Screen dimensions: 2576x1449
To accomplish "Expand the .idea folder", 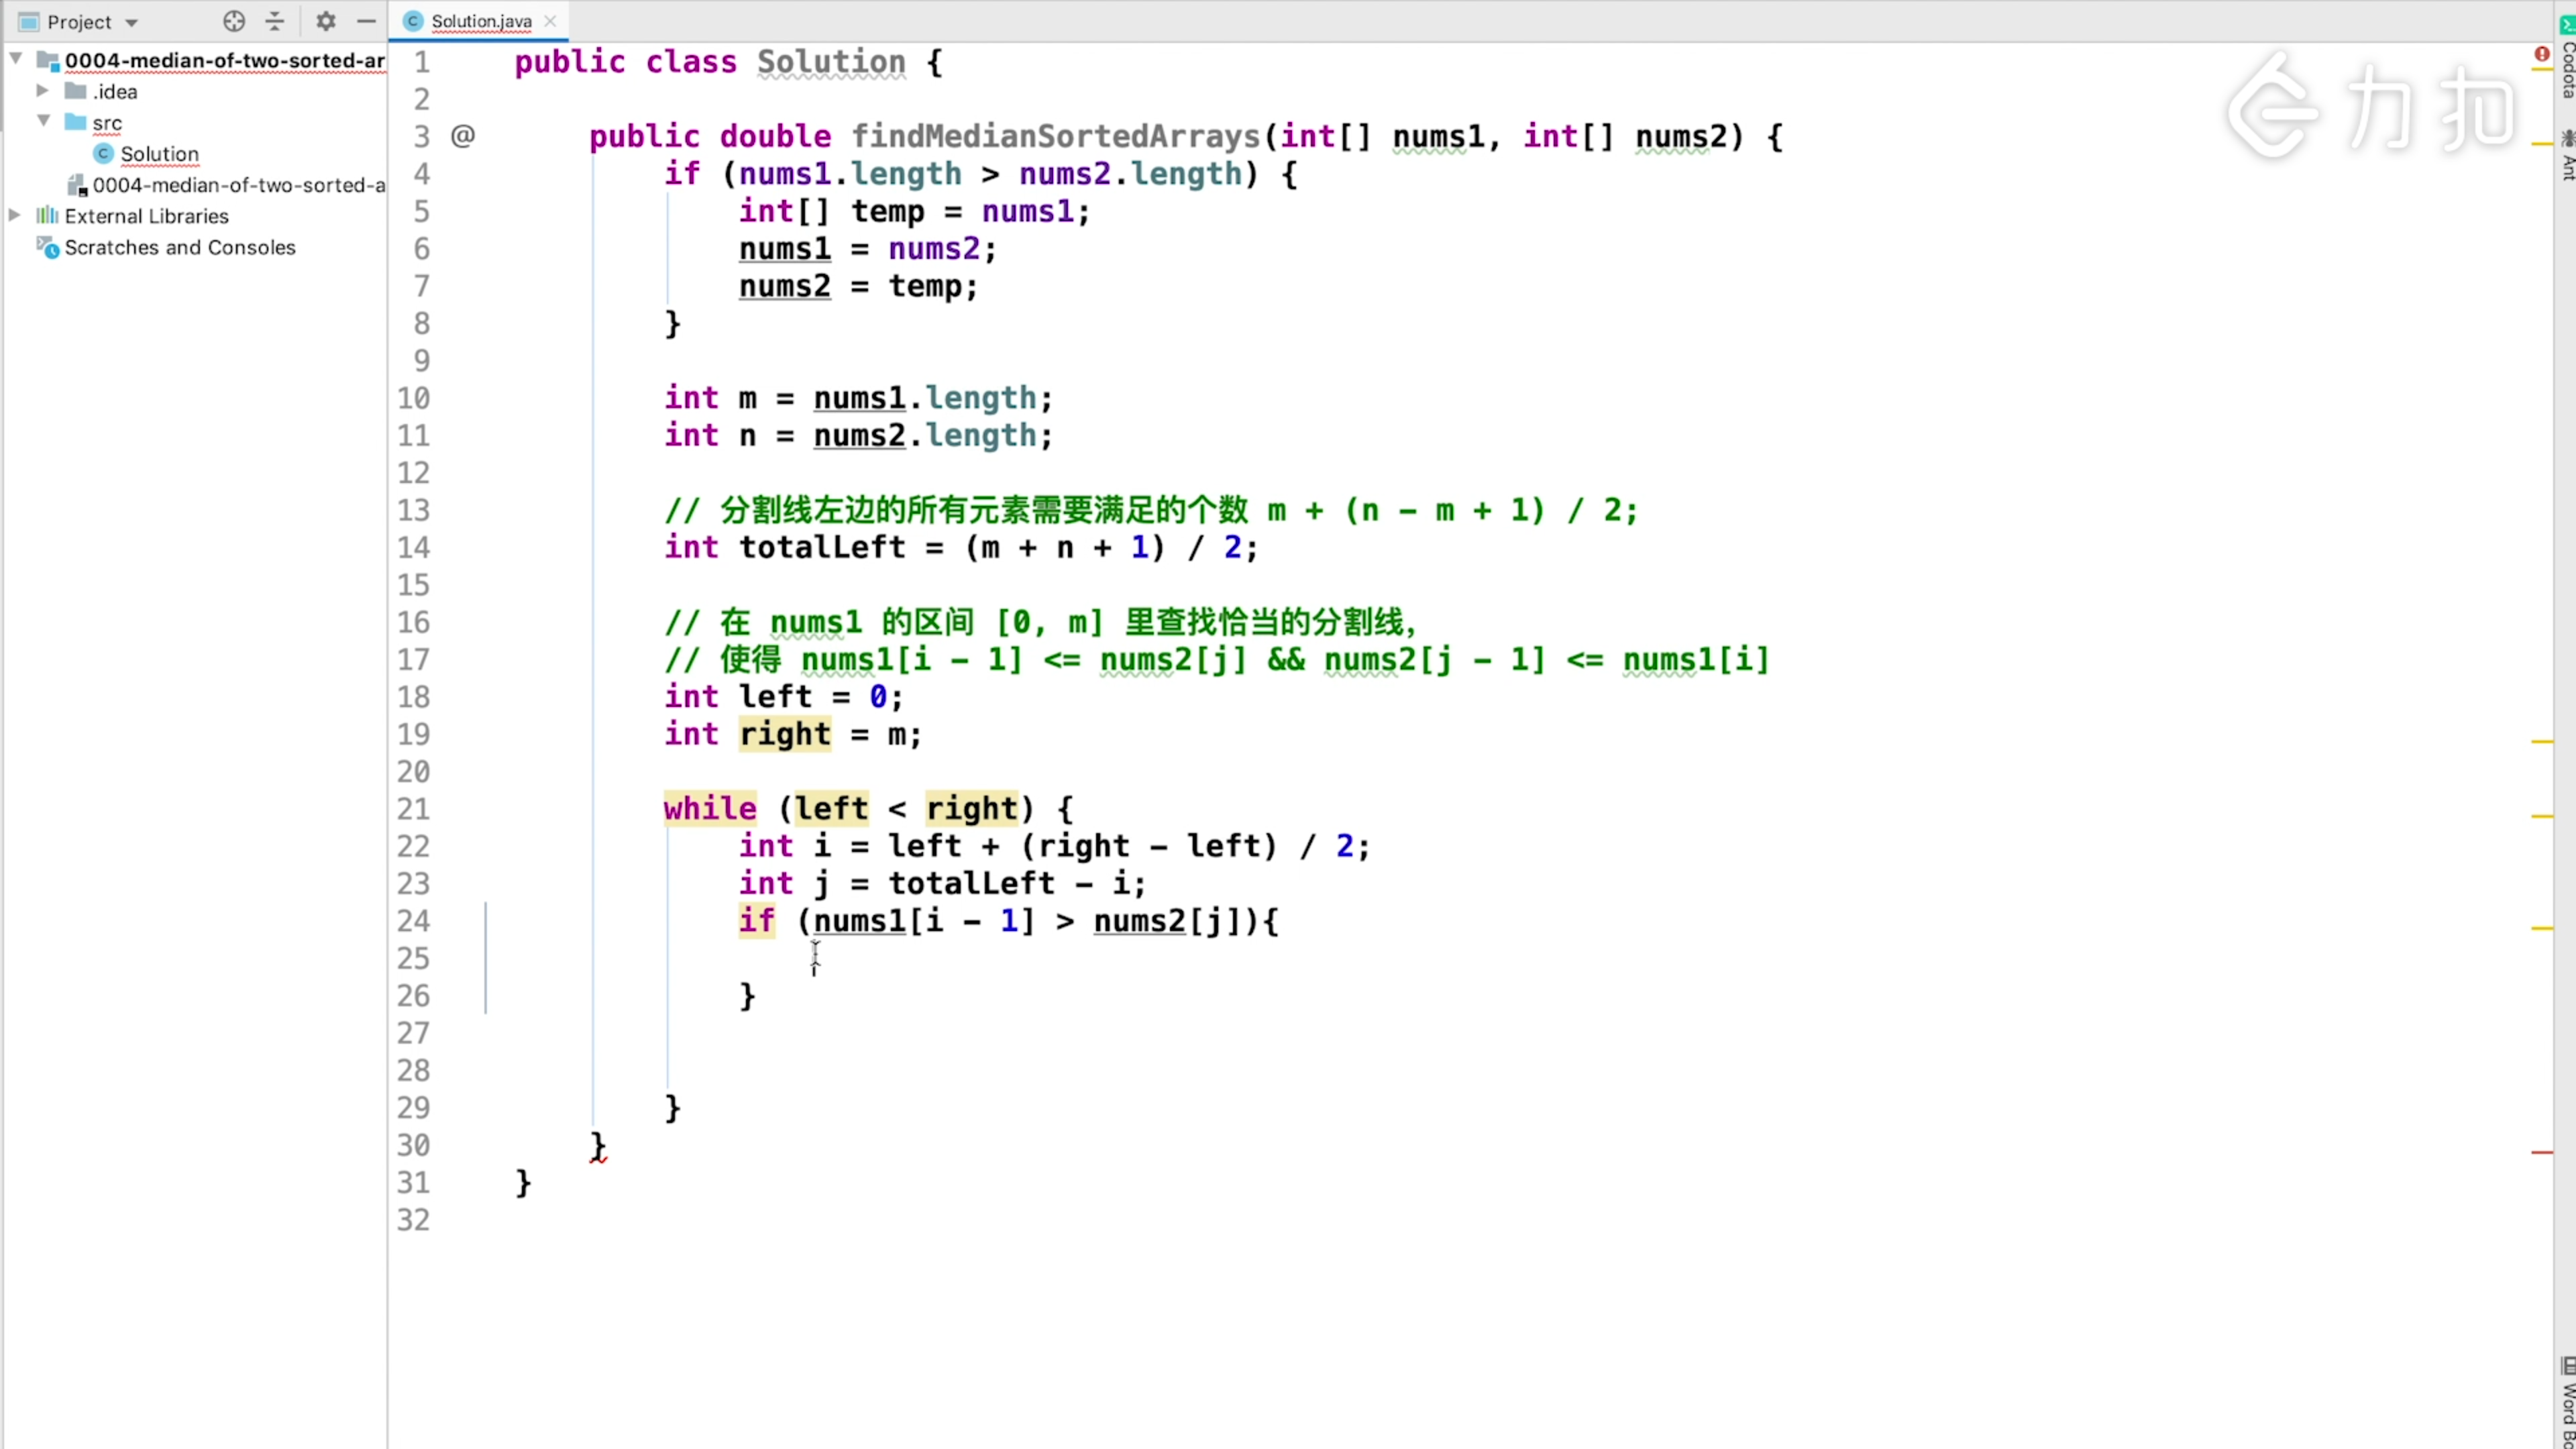I will [42, 91].
